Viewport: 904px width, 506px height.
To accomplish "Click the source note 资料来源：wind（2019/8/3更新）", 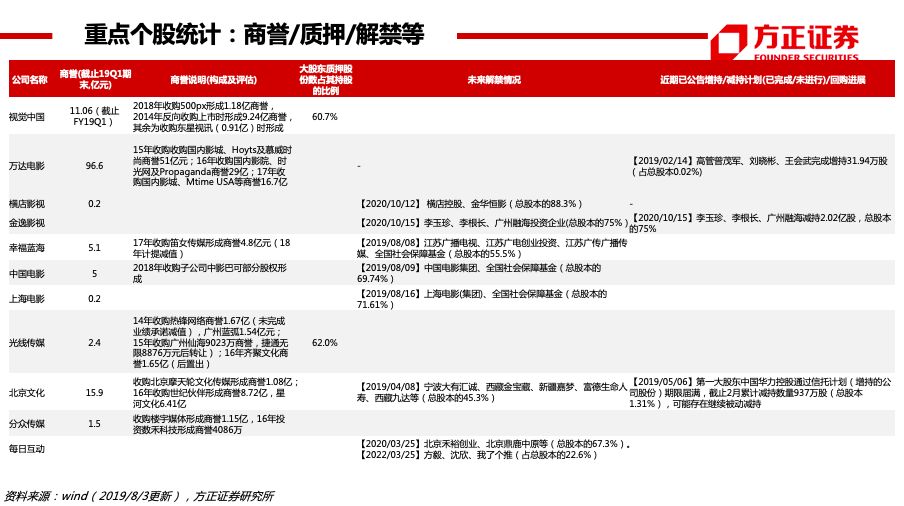I will (x=138, y=496).
